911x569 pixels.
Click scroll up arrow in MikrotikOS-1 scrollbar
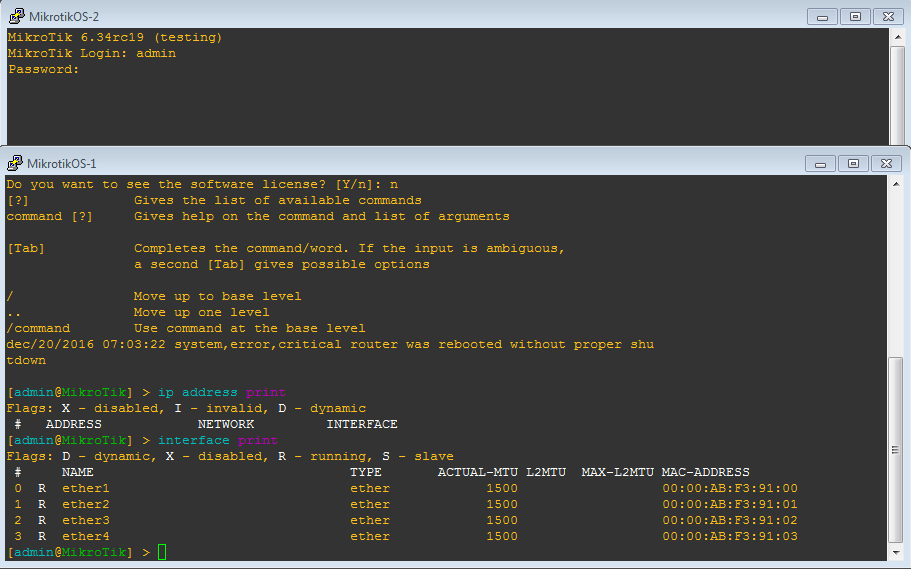[x=896, y=184]
